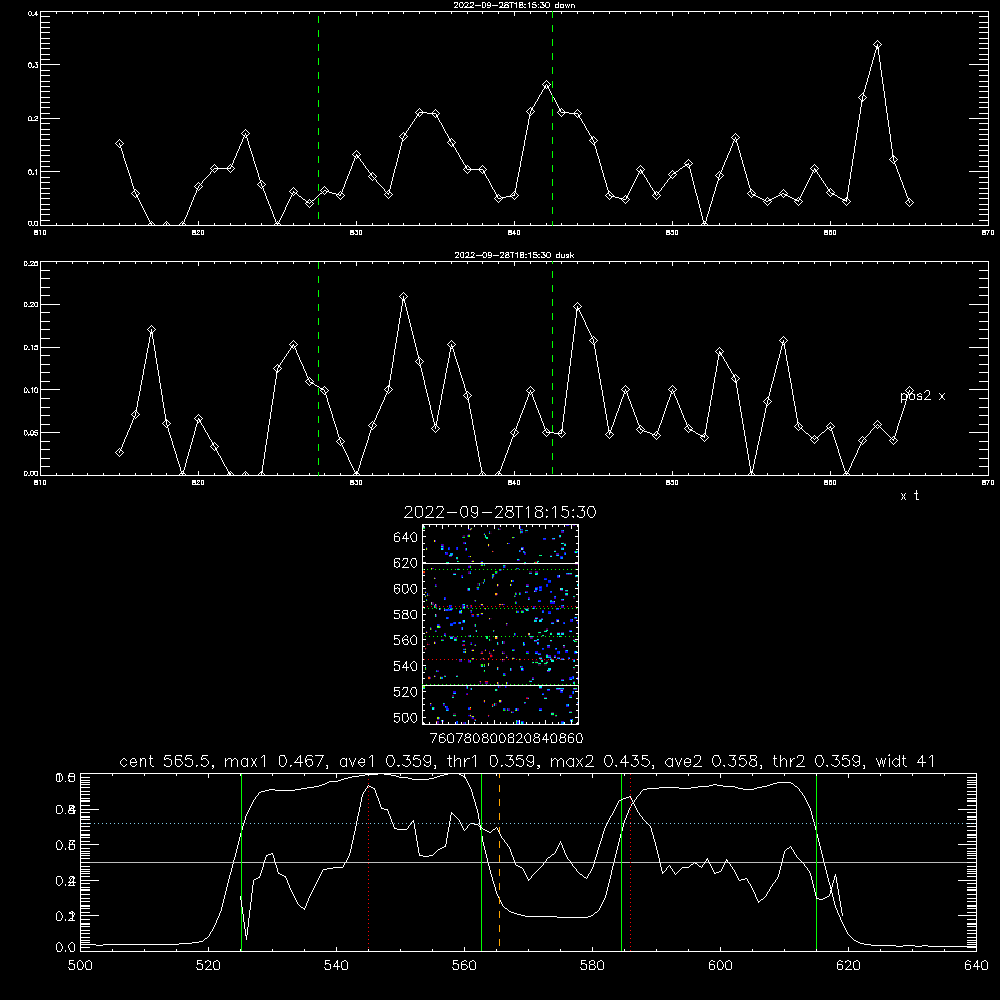Click x-axis label '540' of bottom plot

336,966
